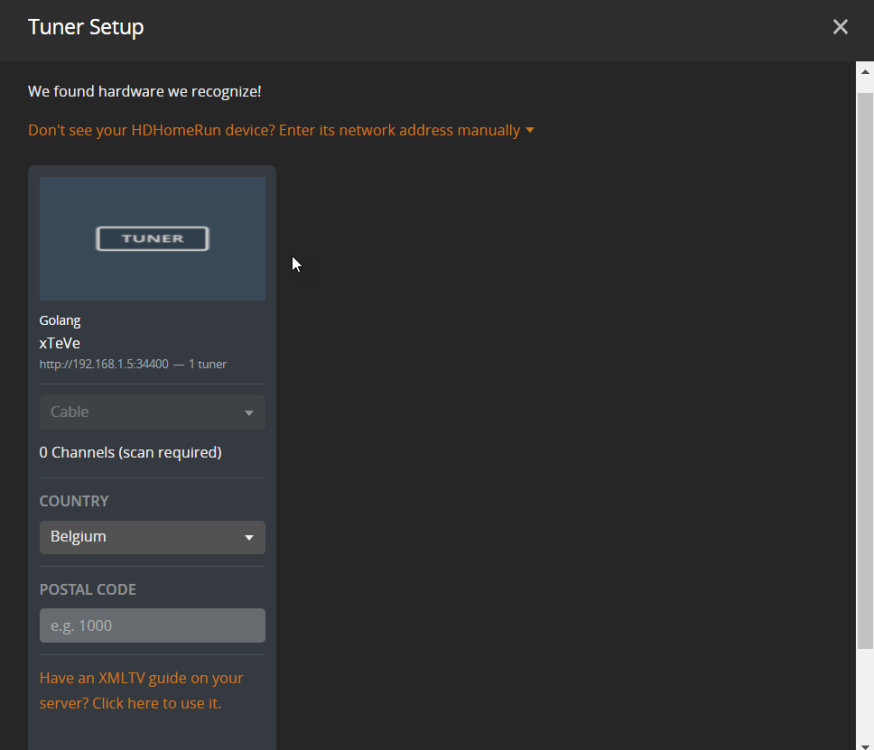Use the XMLTV guide link
The width and height of the screenshot is (874, 750).
coord(141,690)
